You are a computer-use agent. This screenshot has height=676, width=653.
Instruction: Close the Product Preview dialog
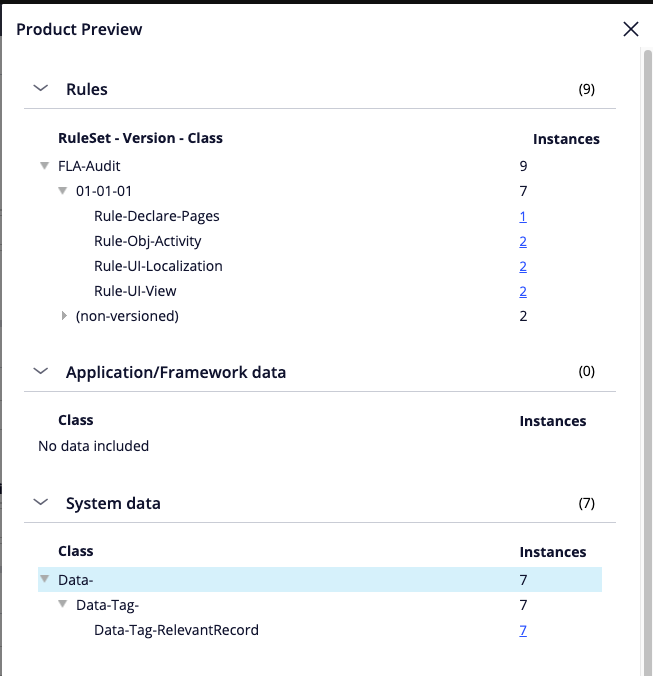631,29
